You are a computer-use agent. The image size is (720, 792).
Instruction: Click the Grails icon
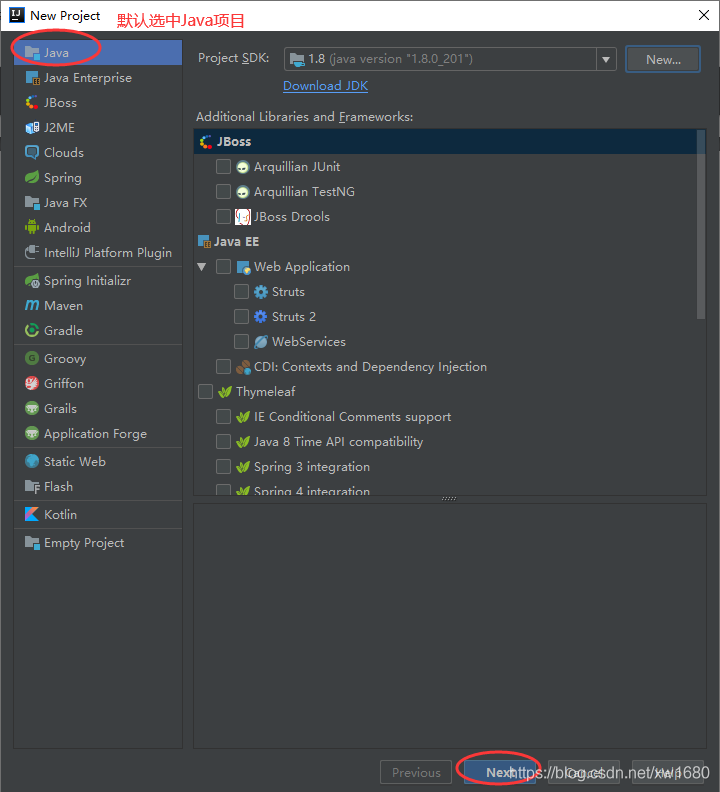(32, 408)
